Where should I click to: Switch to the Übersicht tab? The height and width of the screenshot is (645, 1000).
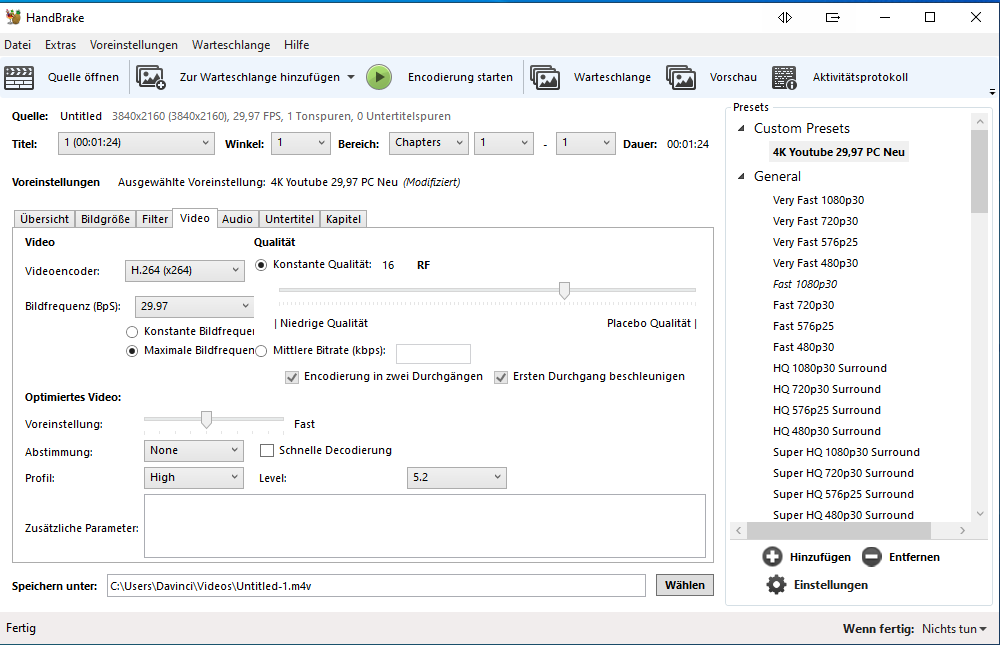[x=44, y=219]
